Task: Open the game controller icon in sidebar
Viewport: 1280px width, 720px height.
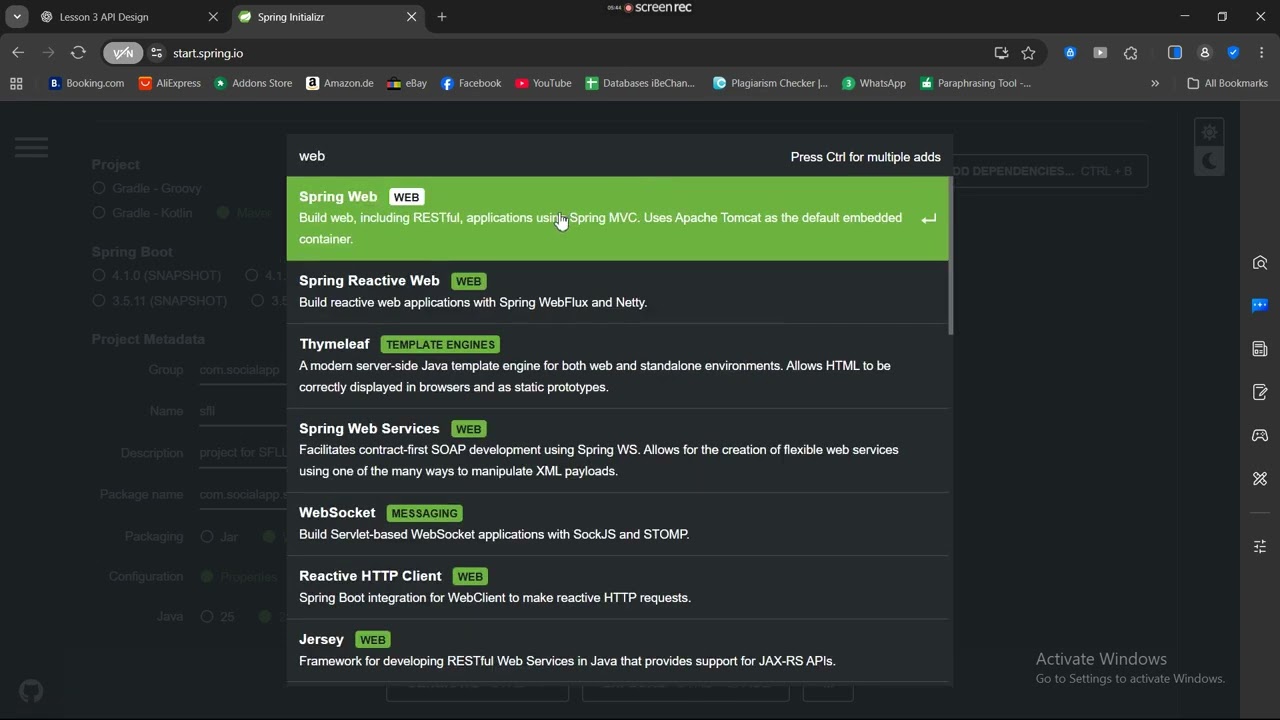Action: pos(1260,436)
